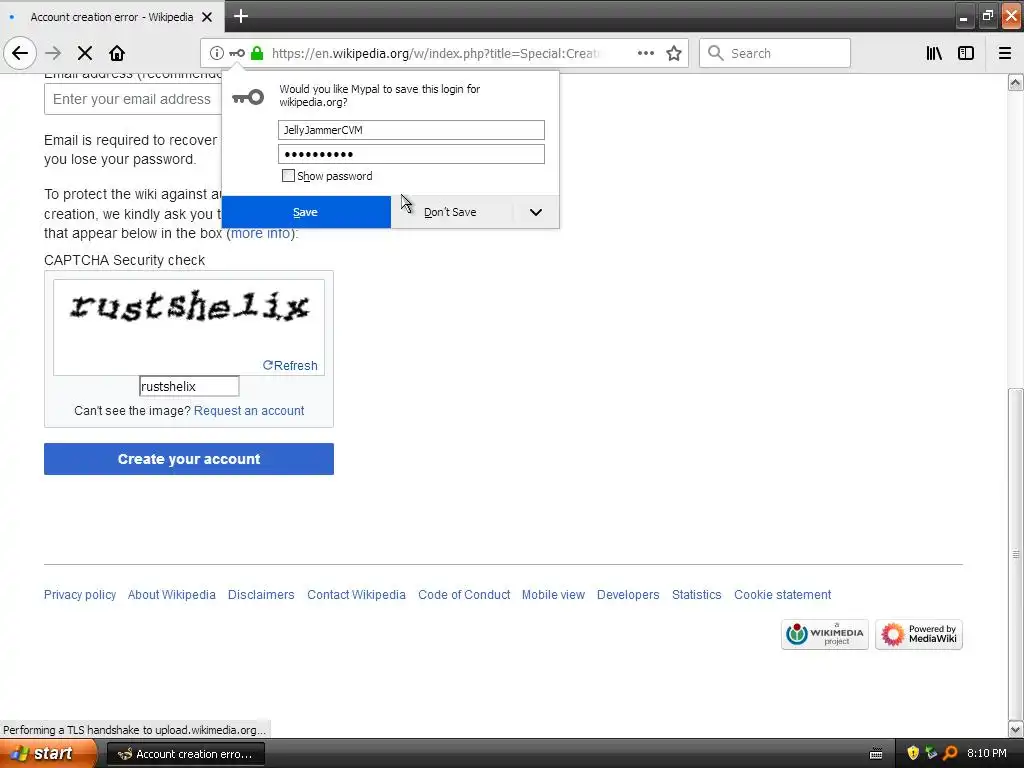Click the green padlock security icon
This screenshot has width=1024, height=768.
tap(257, 53)
